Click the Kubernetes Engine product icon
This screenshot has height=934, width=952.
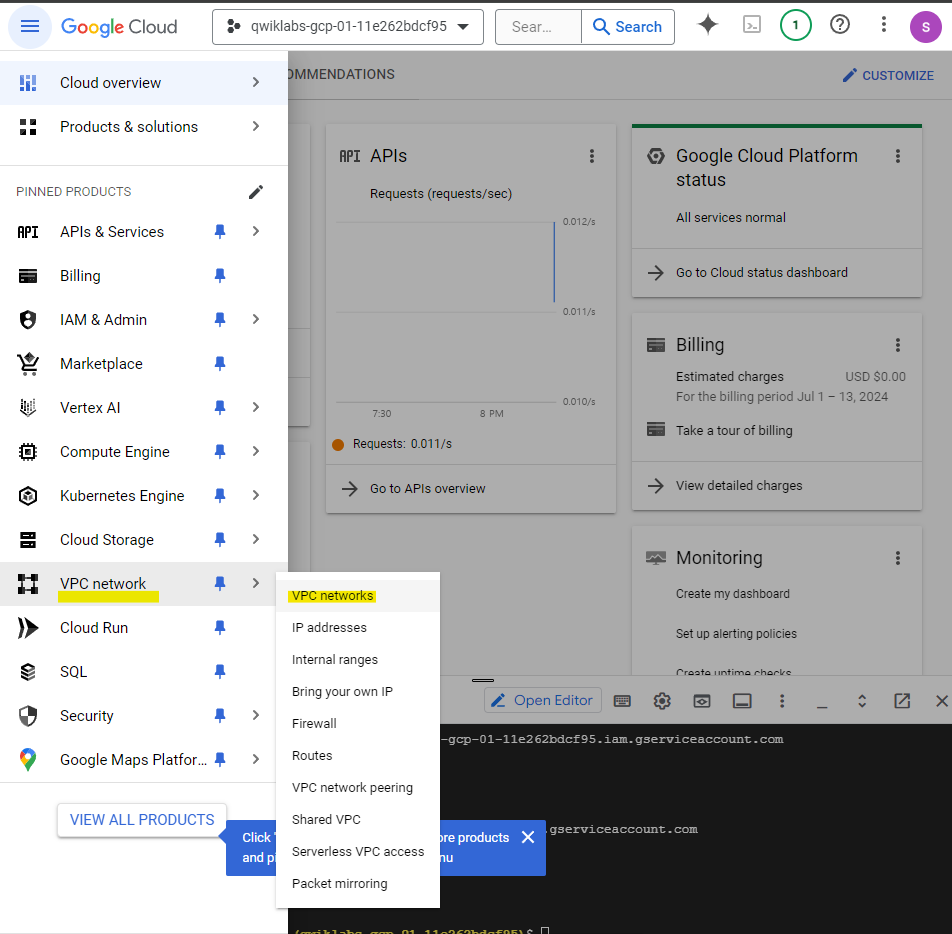point(28,496)
